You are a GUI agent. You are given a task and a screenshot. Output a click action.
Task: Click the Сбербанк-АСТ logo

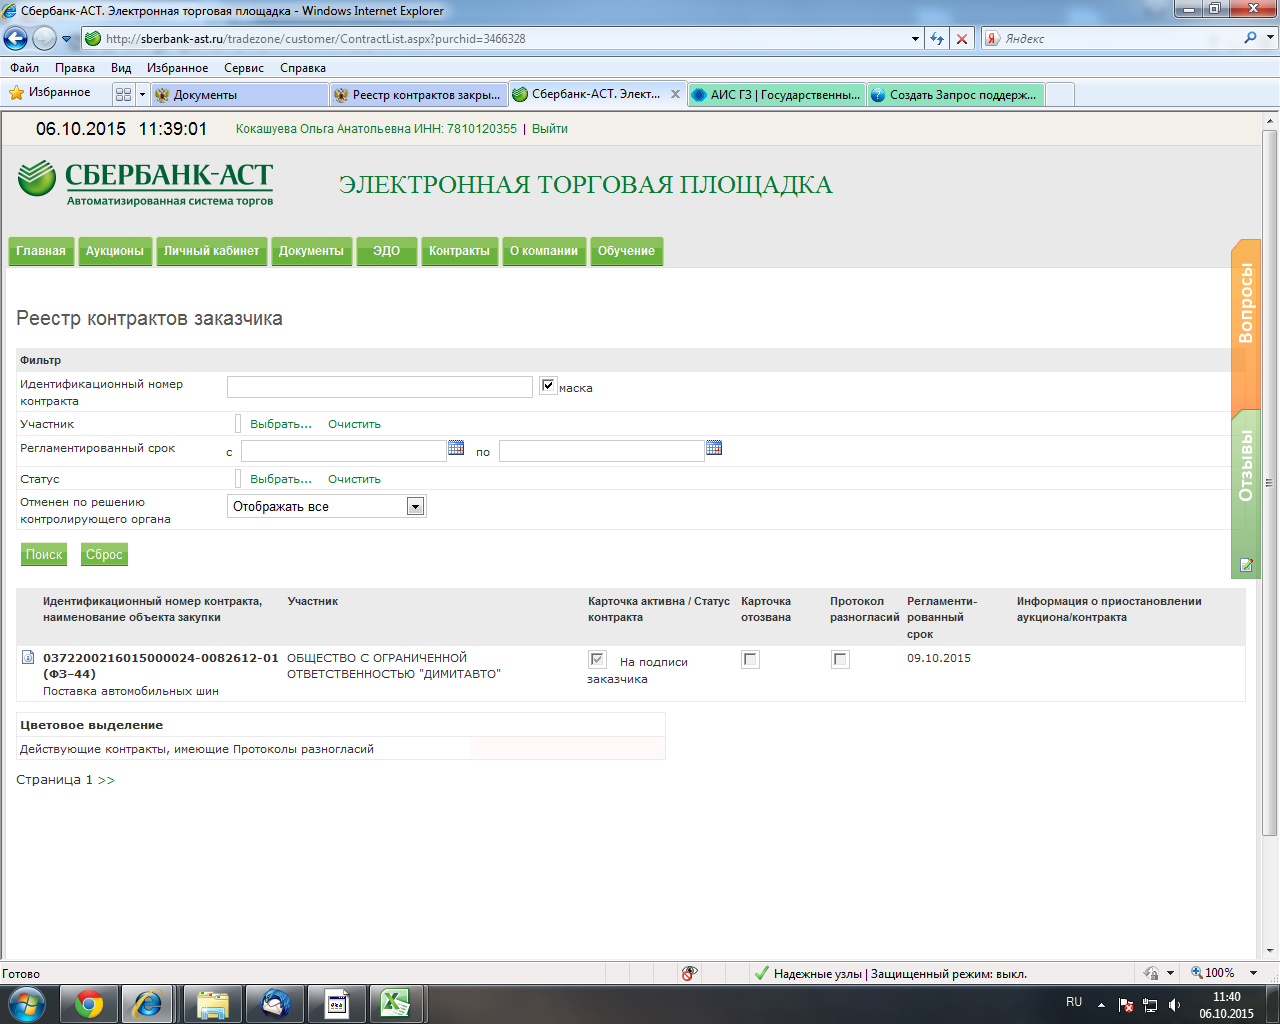pyautogui.click(x=146, y=183)
